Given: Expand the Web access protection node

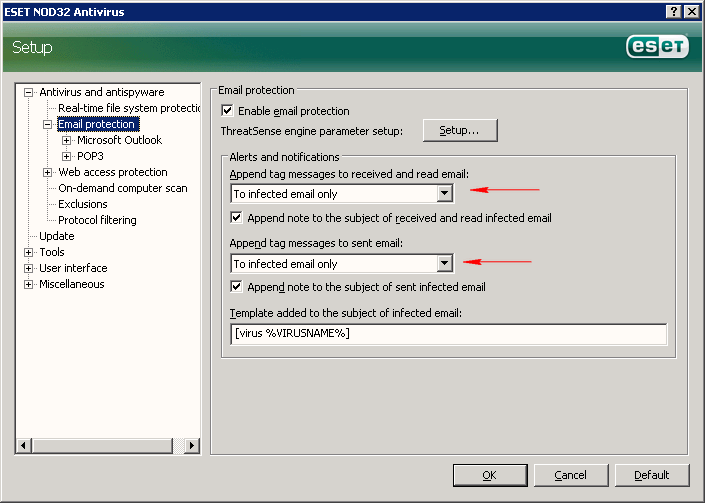Looking at the screenshot, I should 48,172.
